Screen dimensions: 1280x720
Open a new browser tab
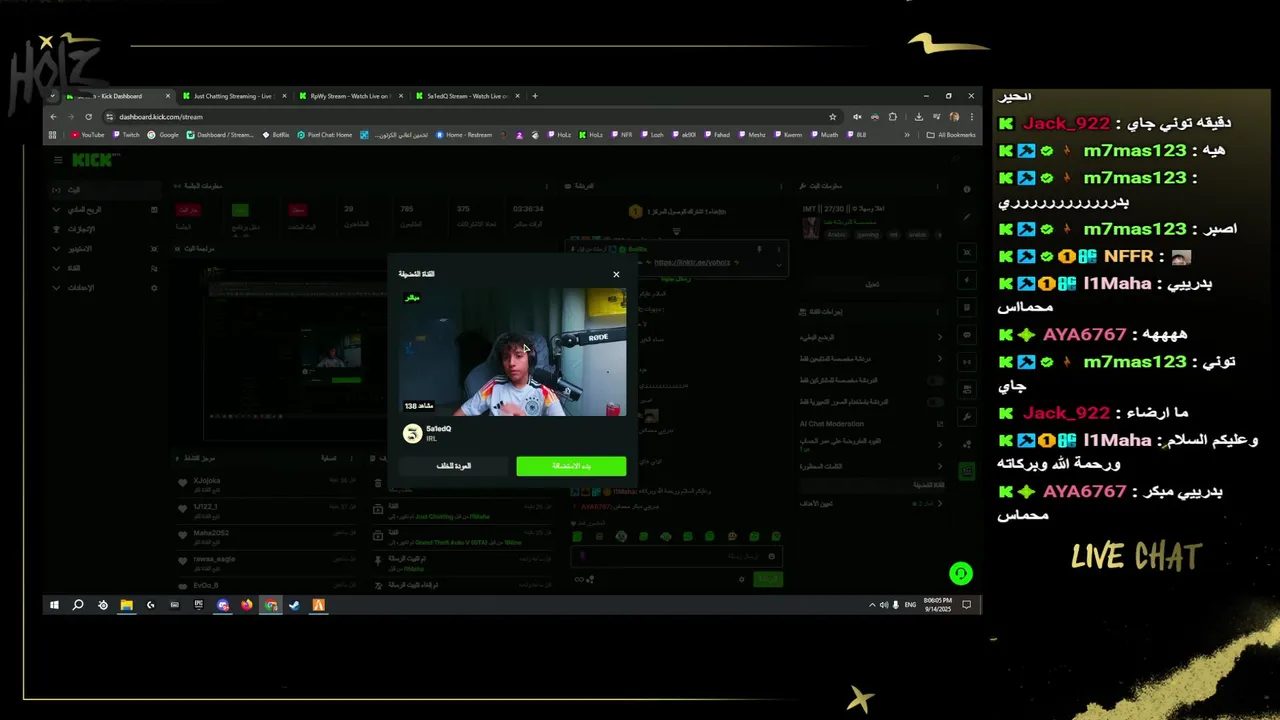(535, 96)
